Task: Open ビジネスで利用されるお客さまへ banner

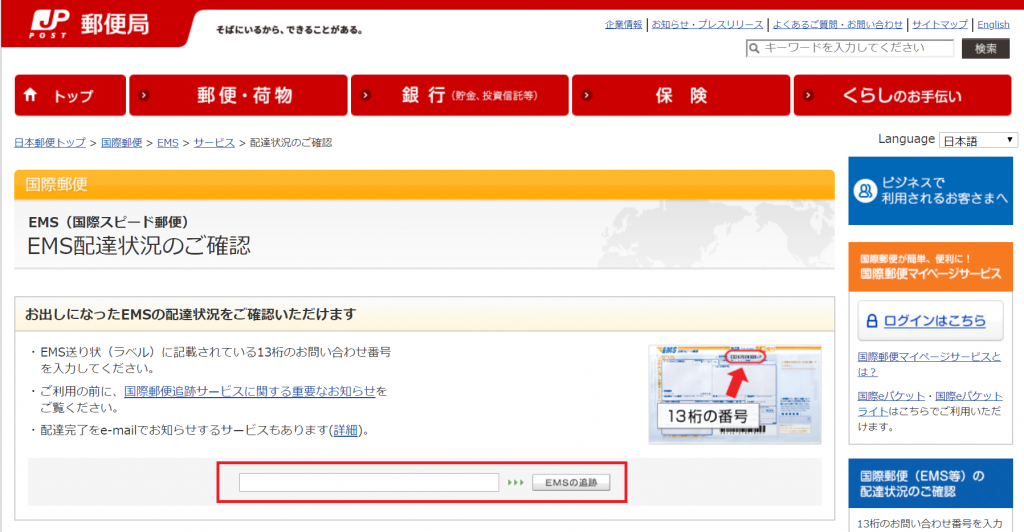Action: [931, 191]
